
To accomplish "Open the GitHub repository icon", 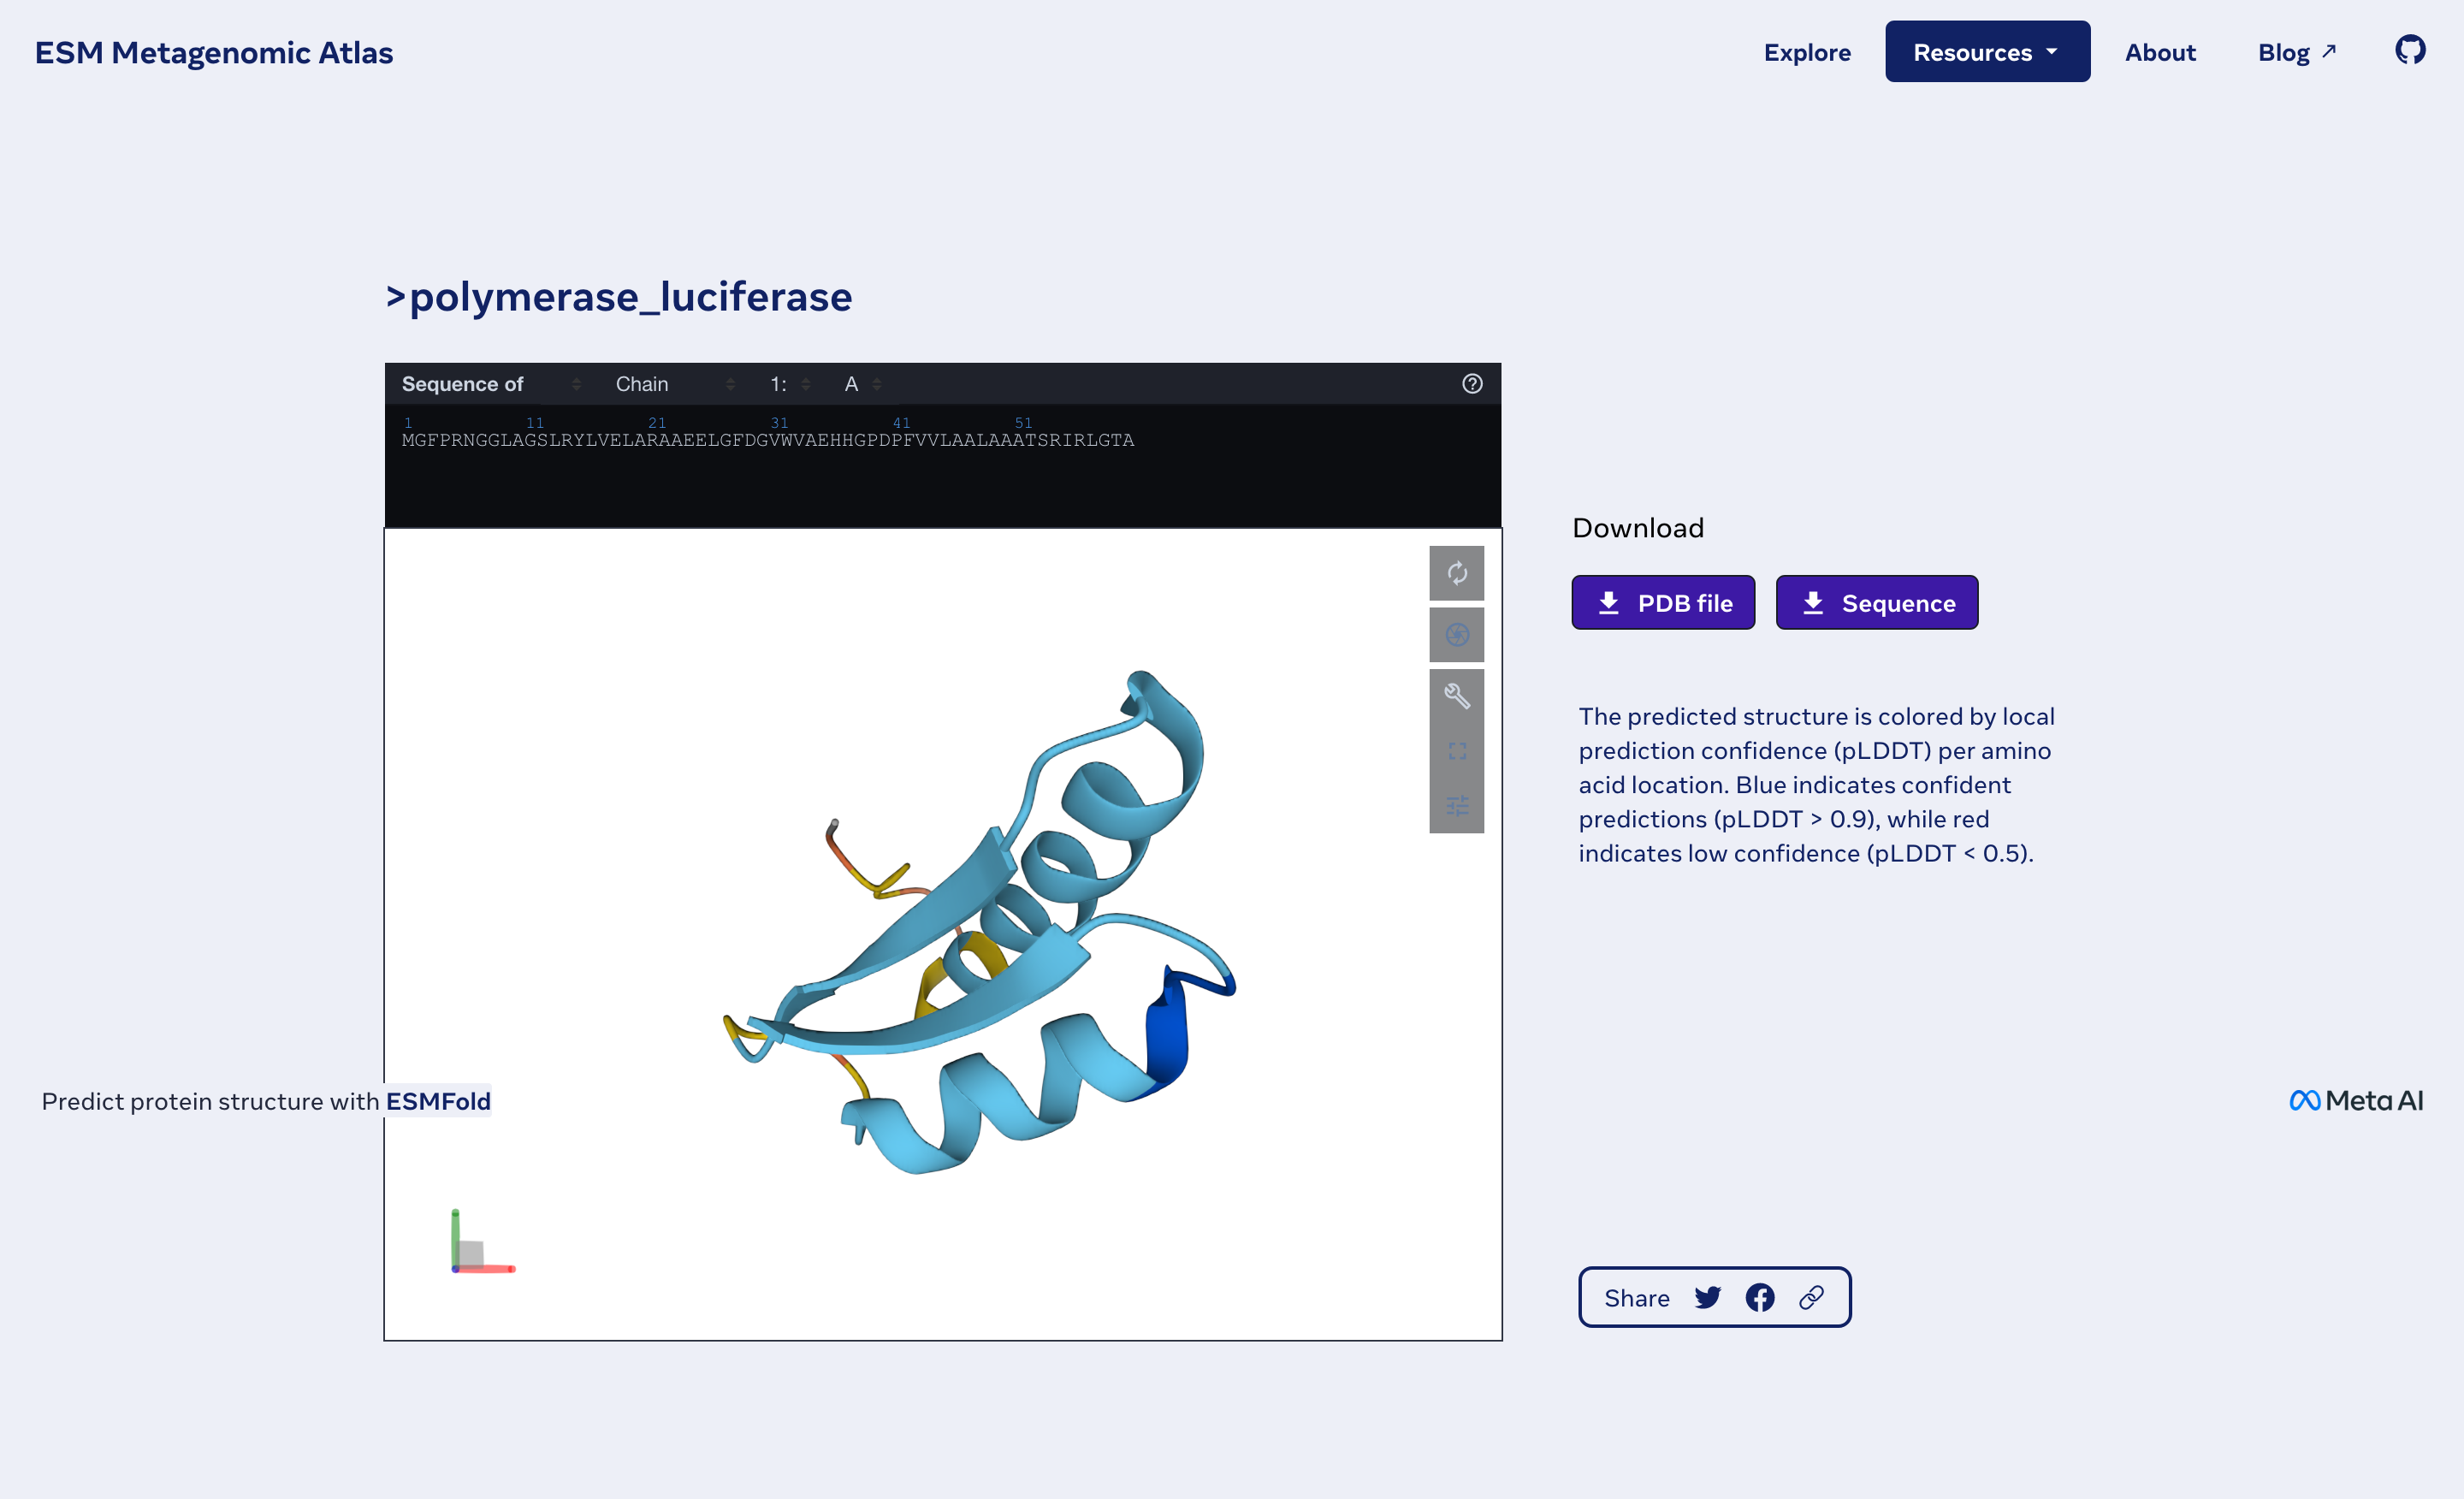I will click(x=2409, y=50).
